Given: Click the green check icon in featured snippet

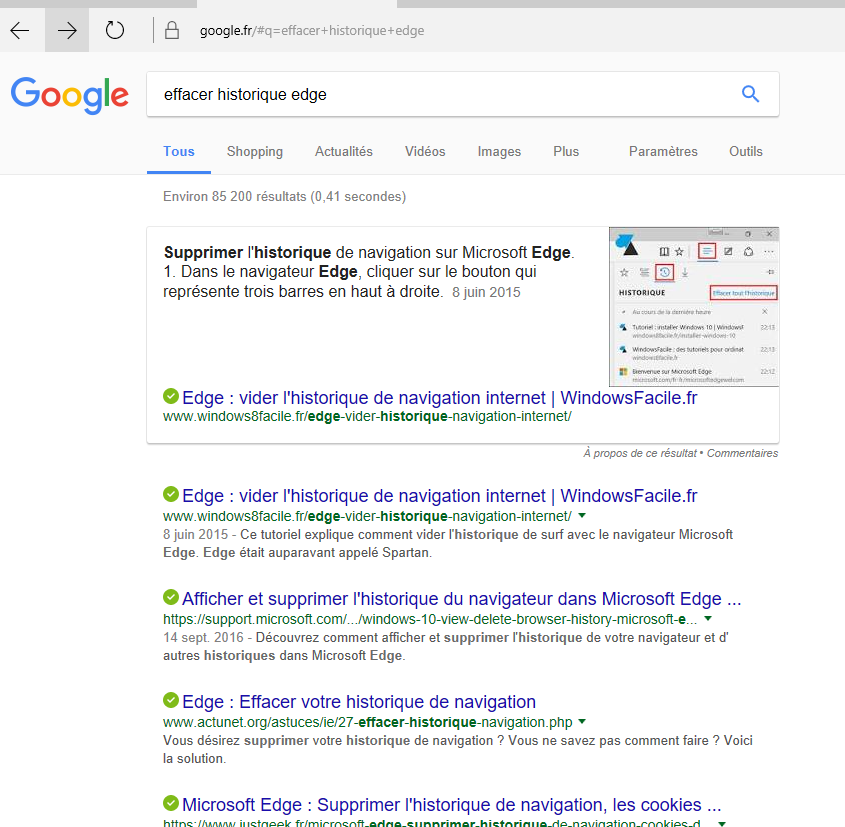Looking at the screenshot, I should (171, 396).
